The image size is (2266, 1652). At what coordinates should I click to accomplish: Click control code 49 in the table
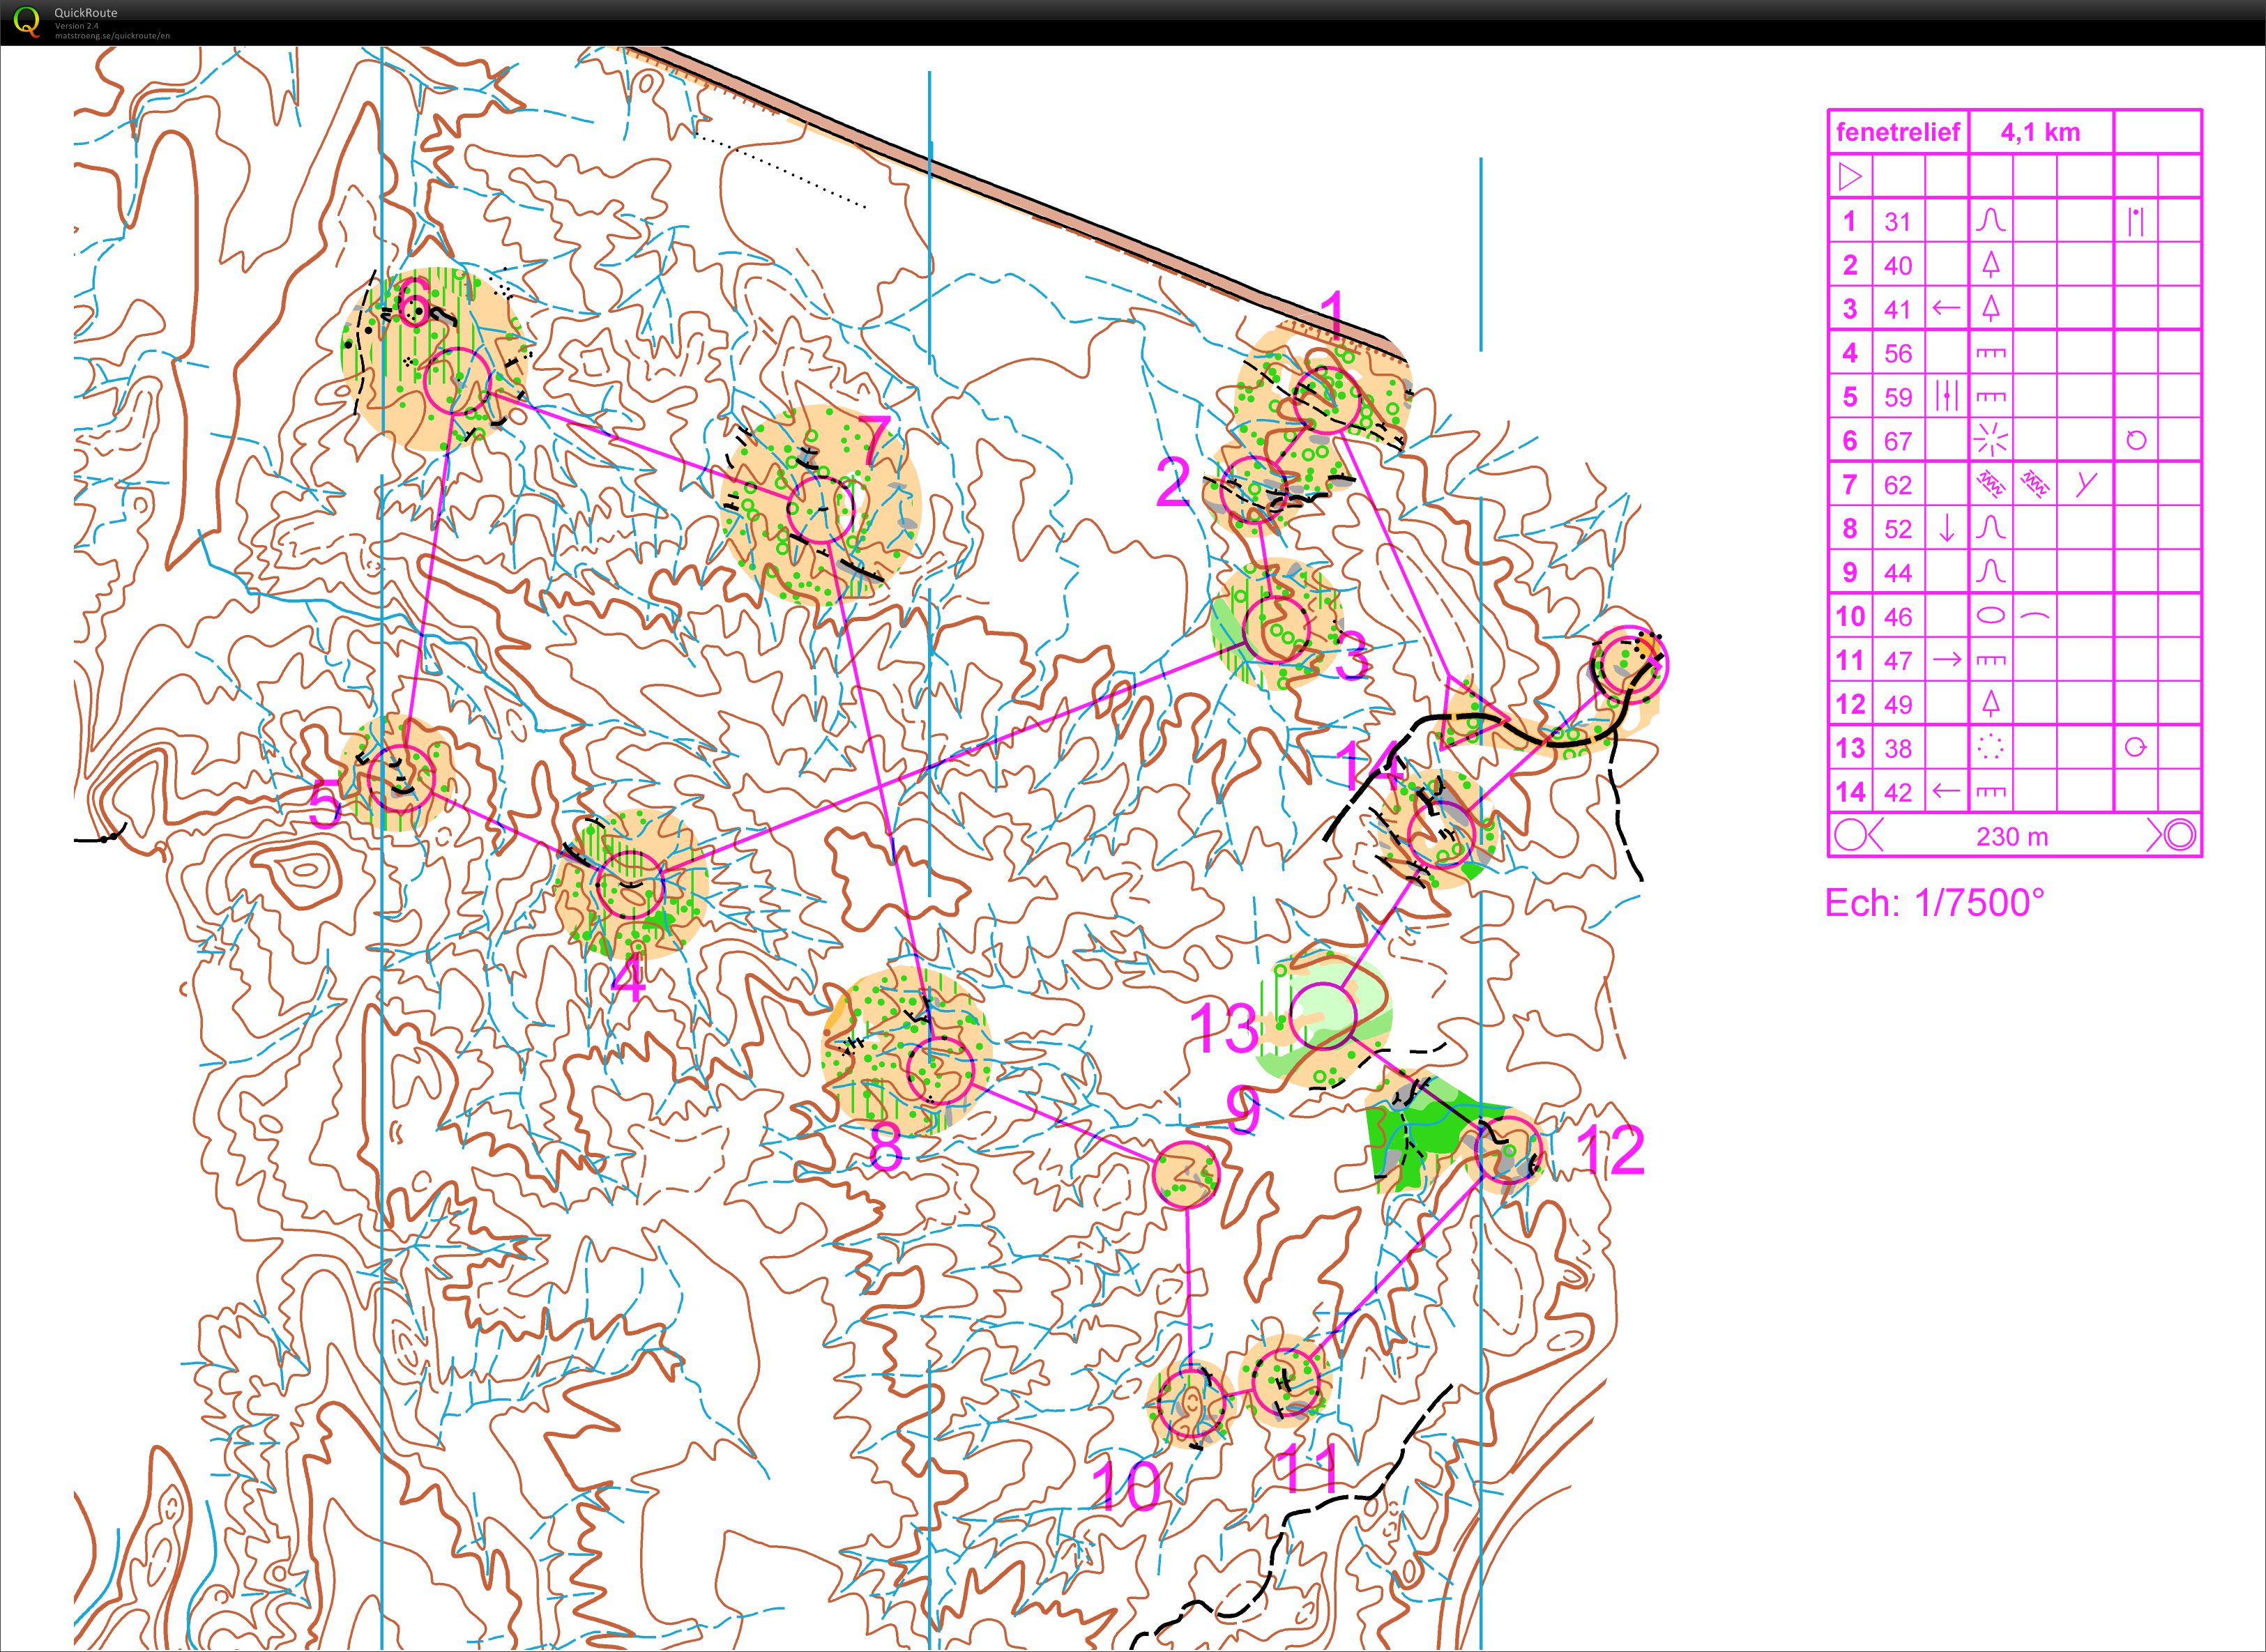[1897, 704]
